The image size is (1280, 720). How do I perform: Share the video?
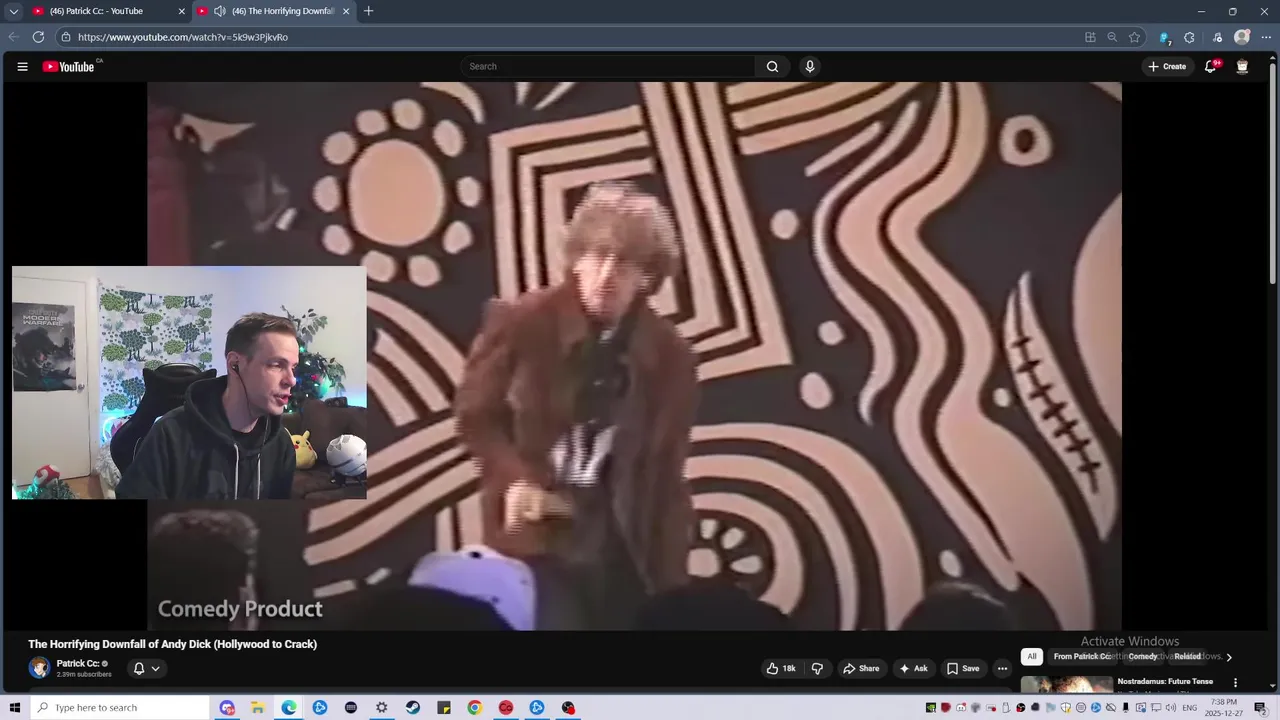860,668
